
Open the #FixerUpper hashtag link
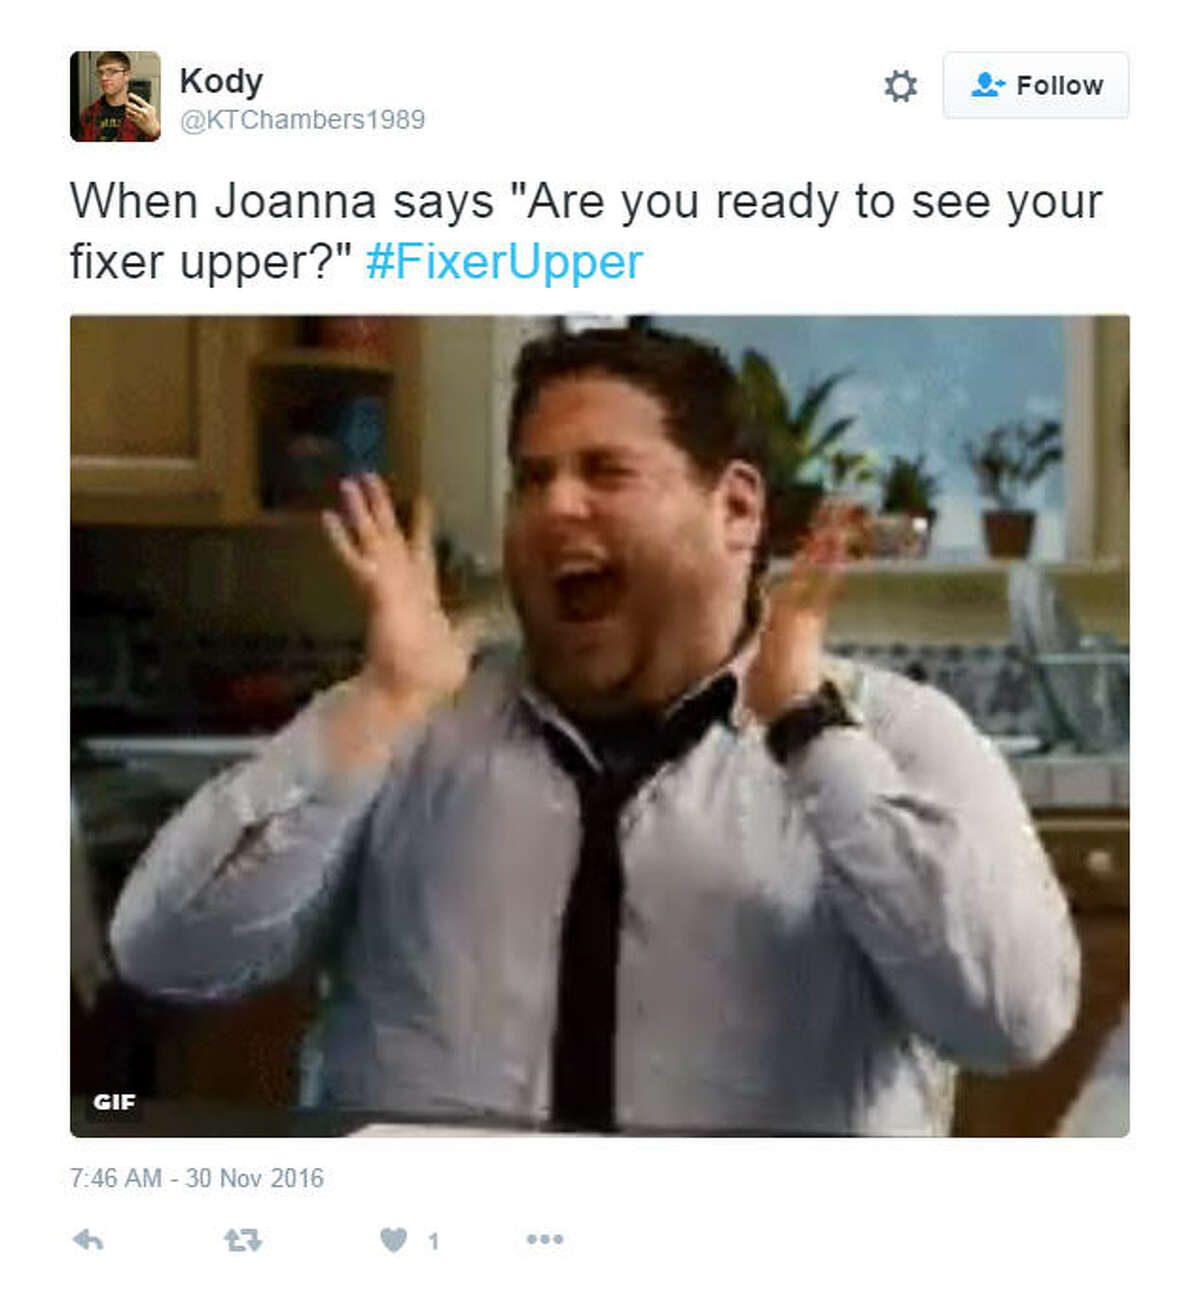(x=504, y=262)
